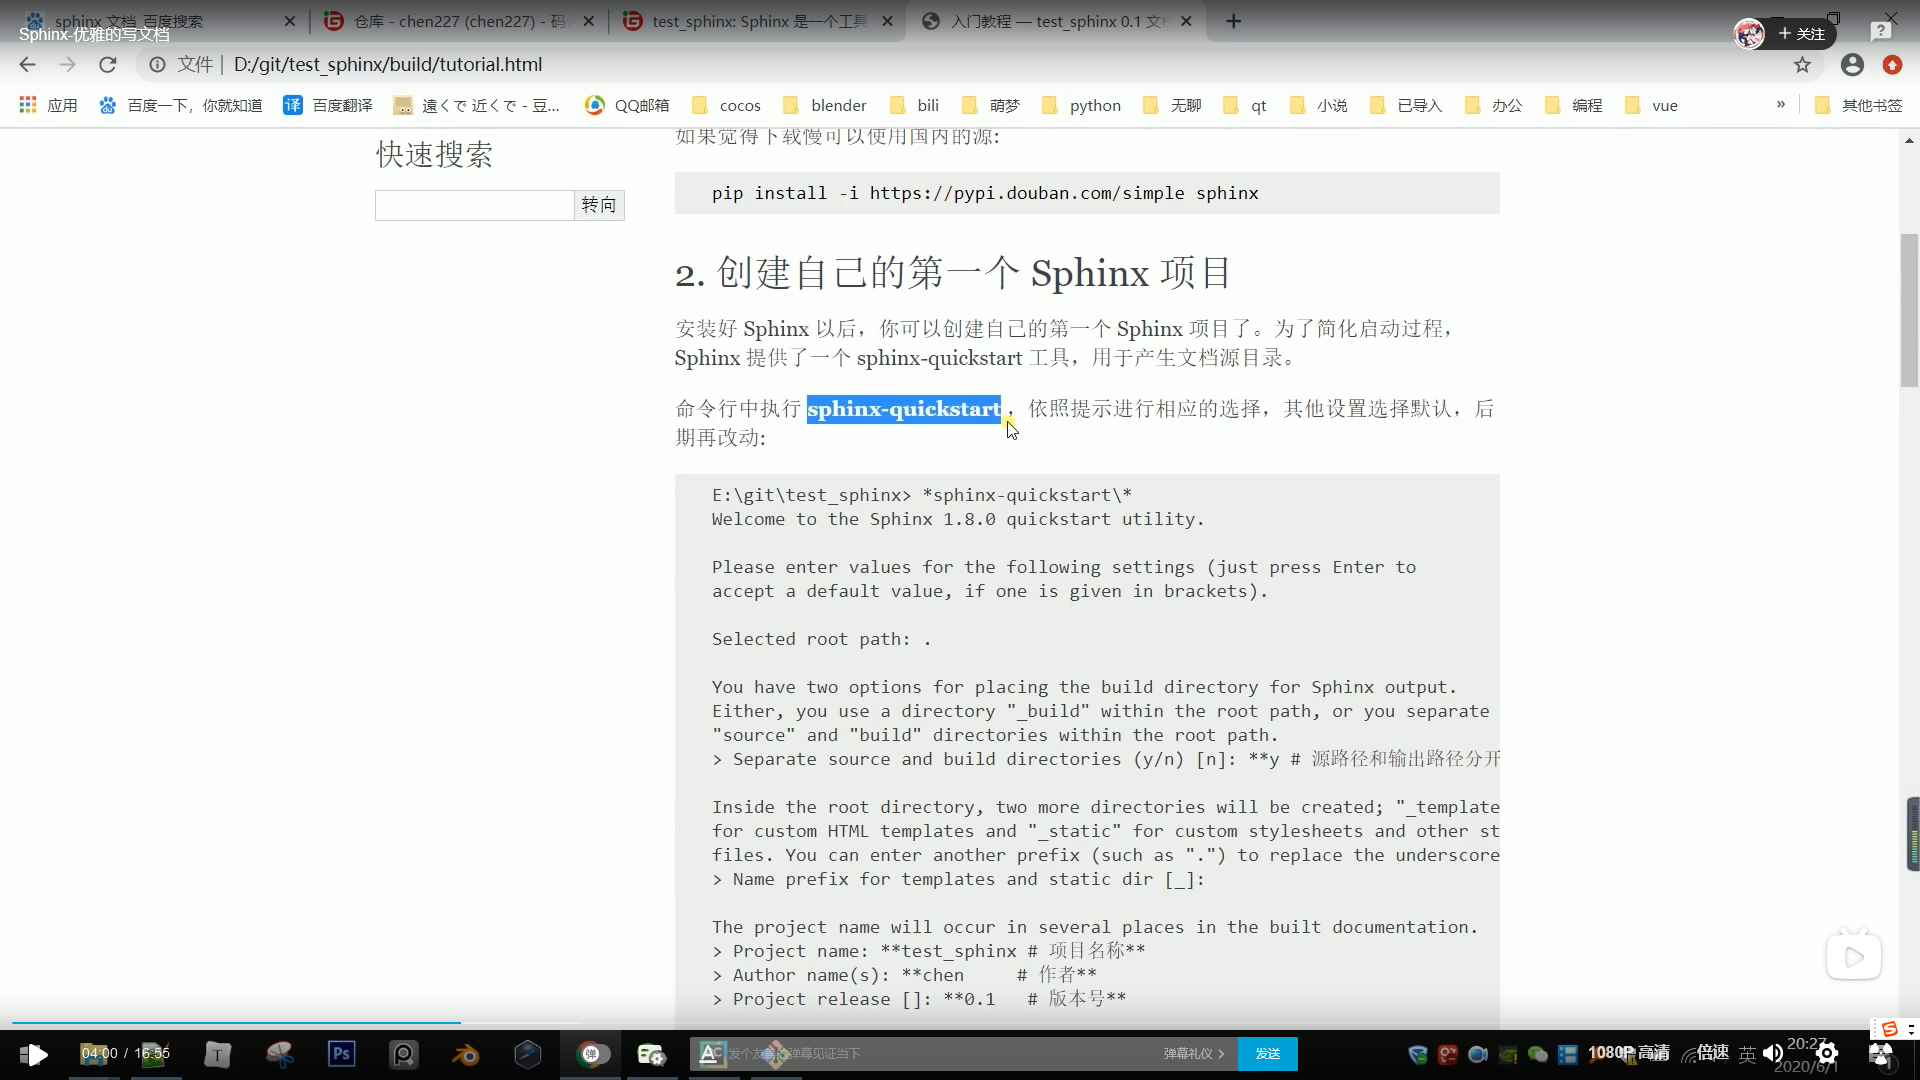The image size is (1920, 1080).
Task: Open the browser profile avatar
Action: coord(1851,64)
